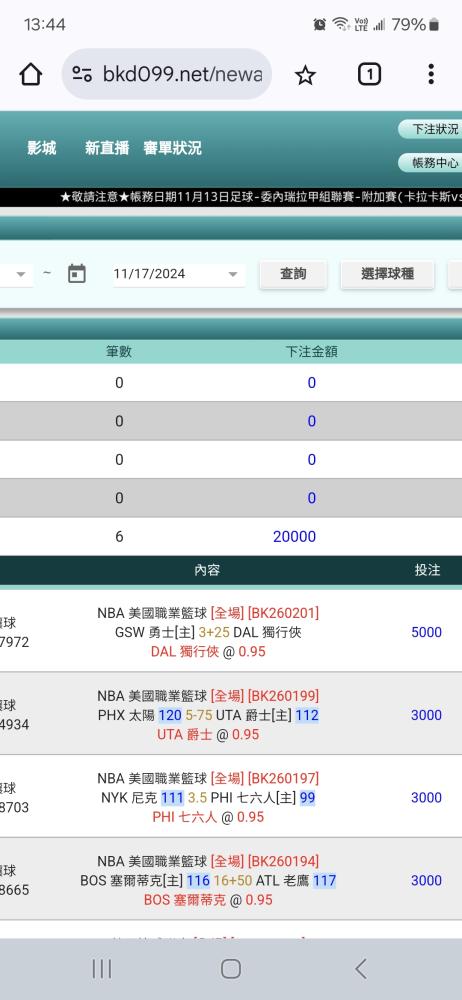Click the 選擇球種 button

[387, 274]
